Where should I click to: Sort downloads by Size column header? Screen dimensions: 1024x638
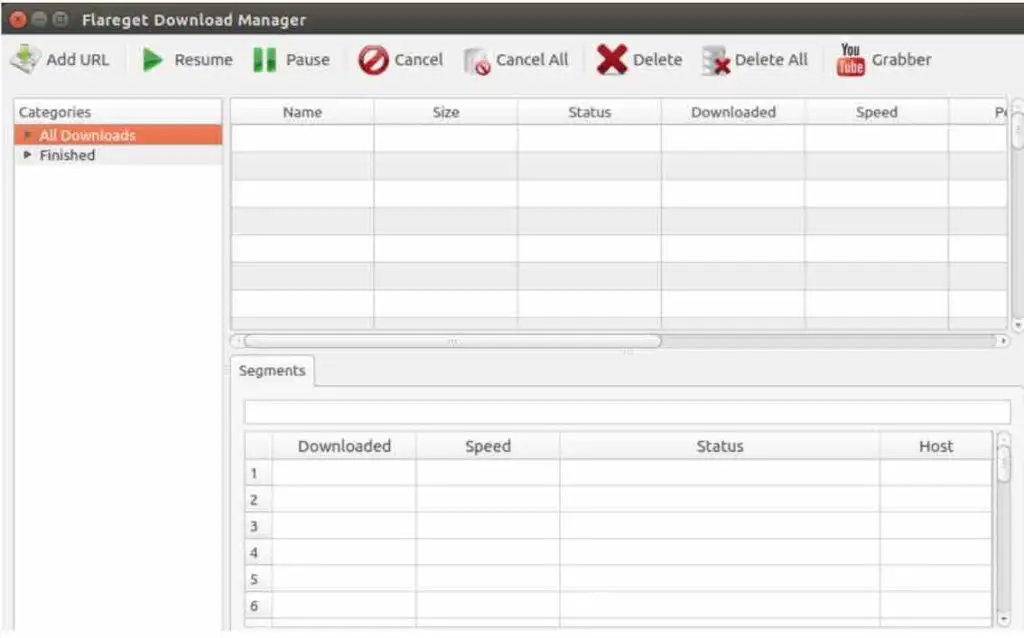446,112
